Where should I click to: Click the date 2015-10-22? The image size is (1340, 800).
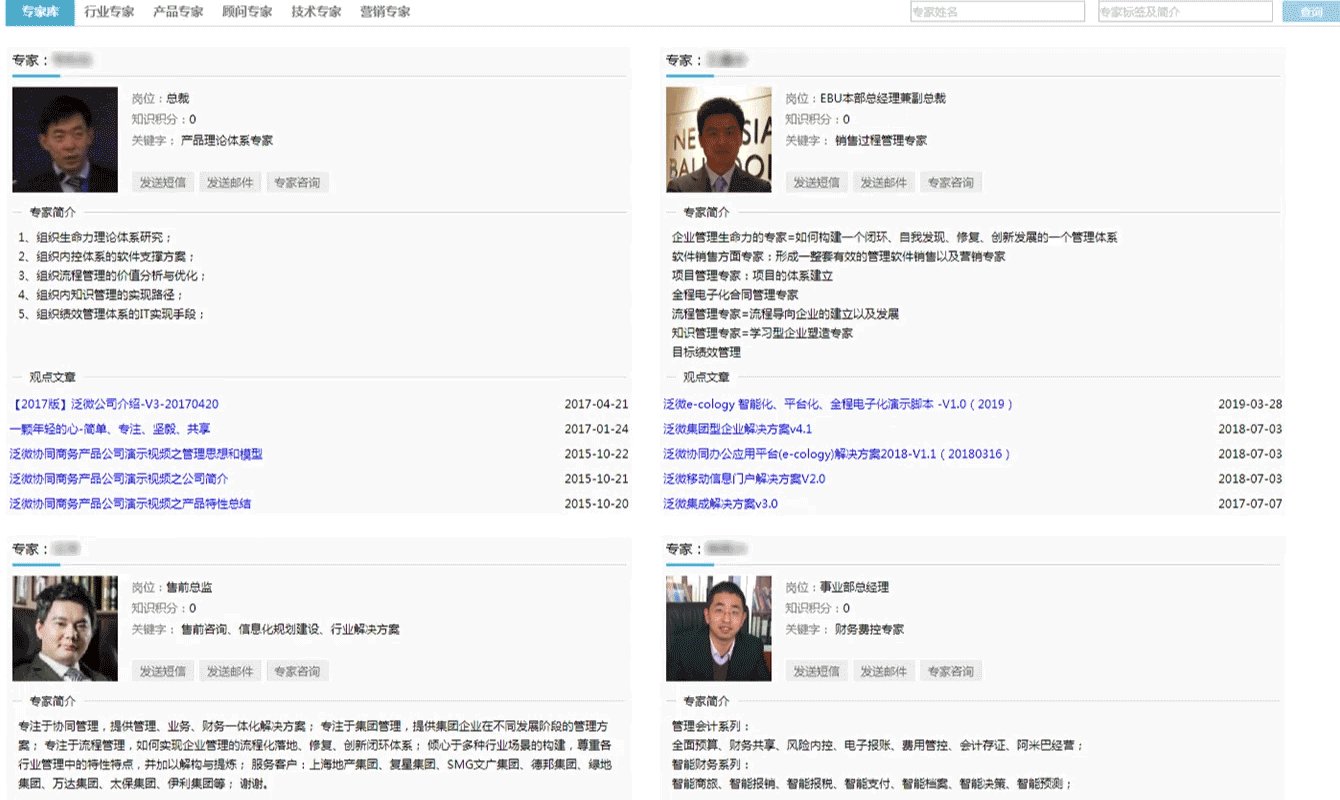coord(596,454)
